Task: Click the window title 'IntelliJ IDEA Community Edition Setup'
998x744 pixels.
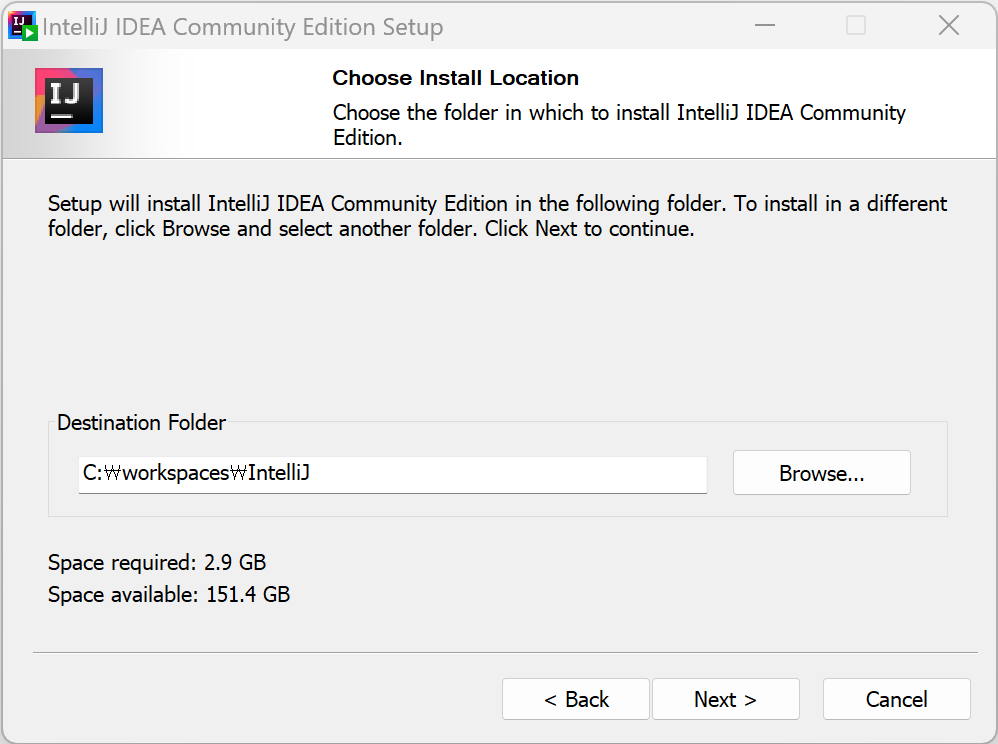Action: tap(242, 27)
